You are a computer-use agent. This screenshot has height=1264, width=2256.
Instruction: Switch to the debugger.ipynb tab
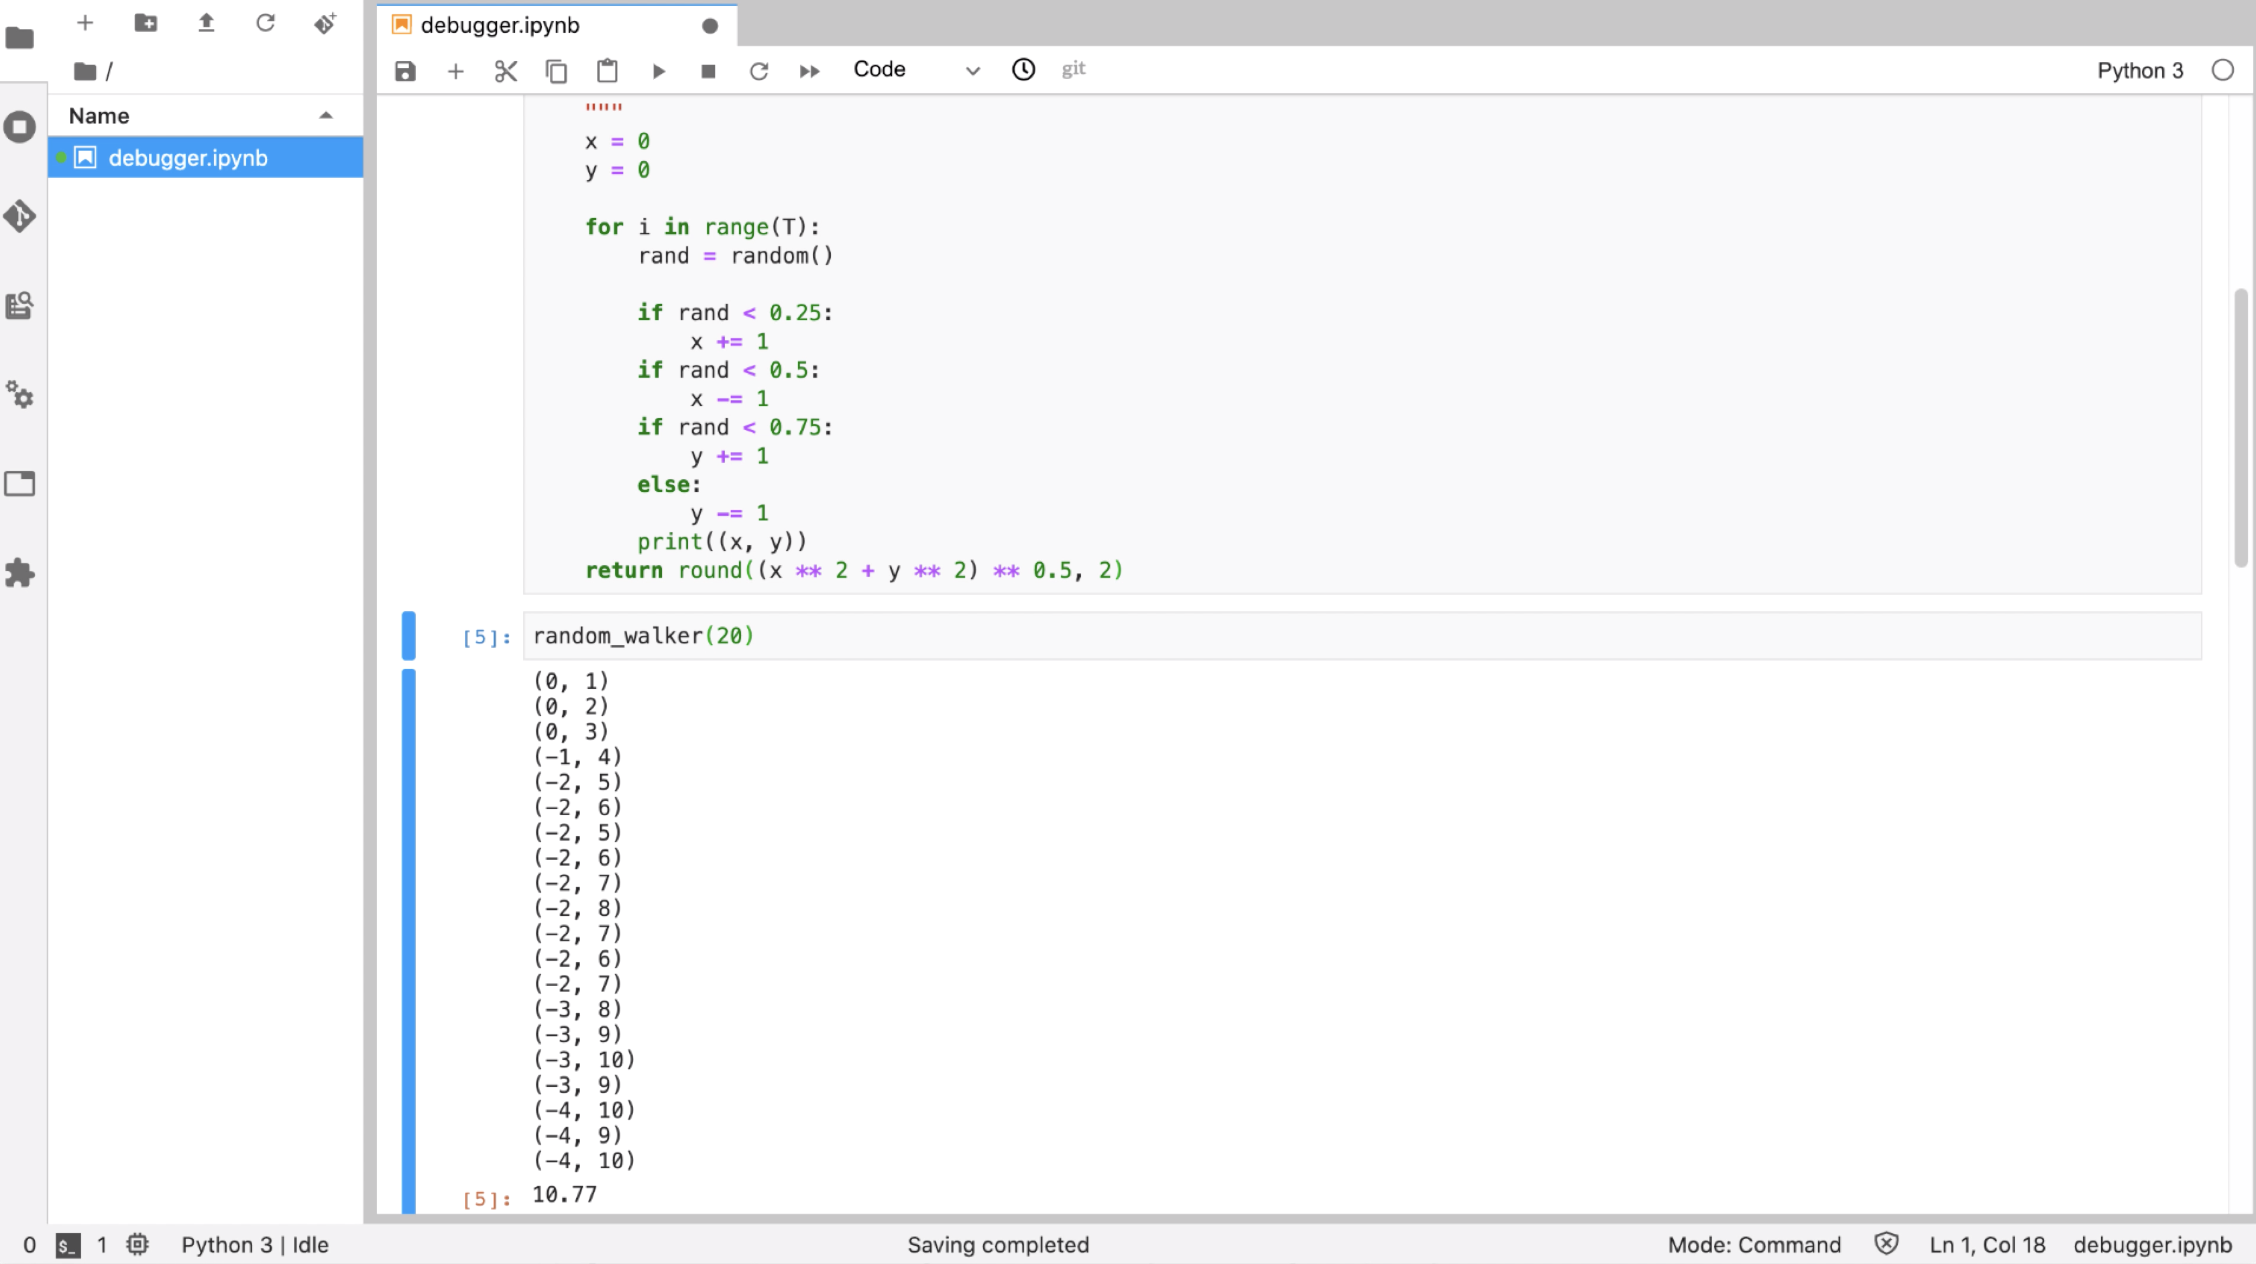500,25
